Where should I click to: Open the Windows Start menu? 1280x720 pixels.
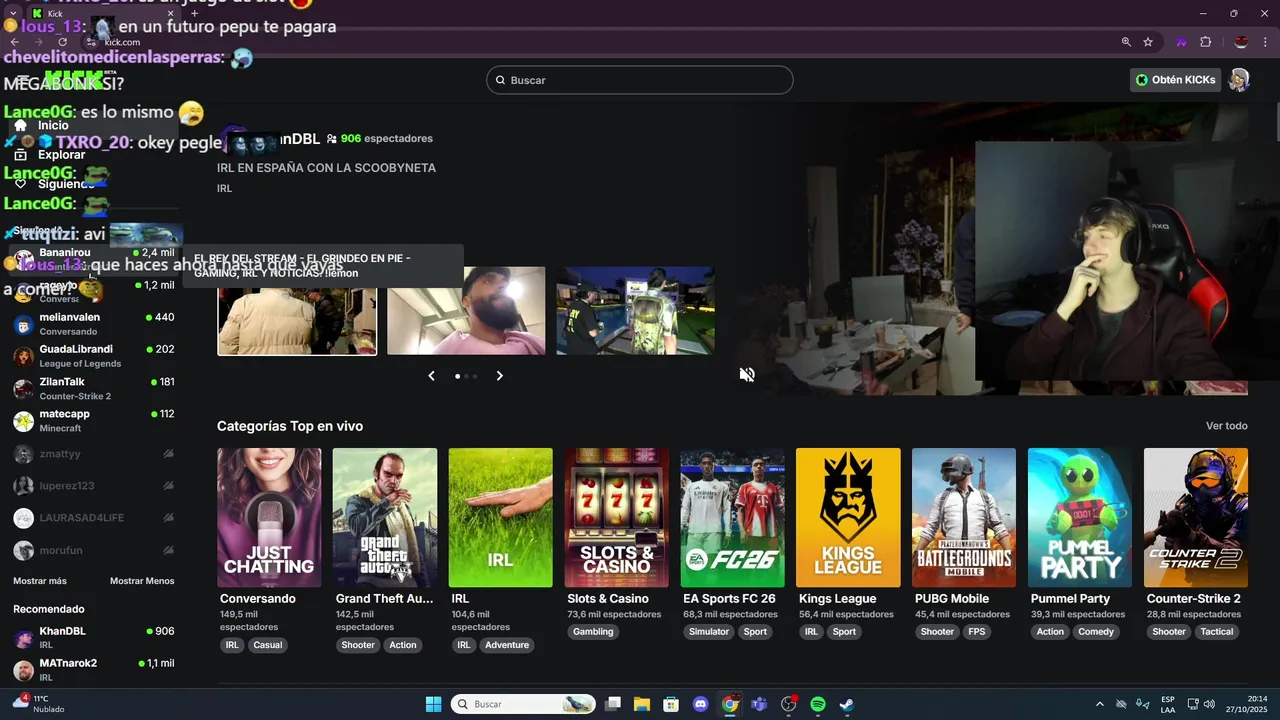433,704
